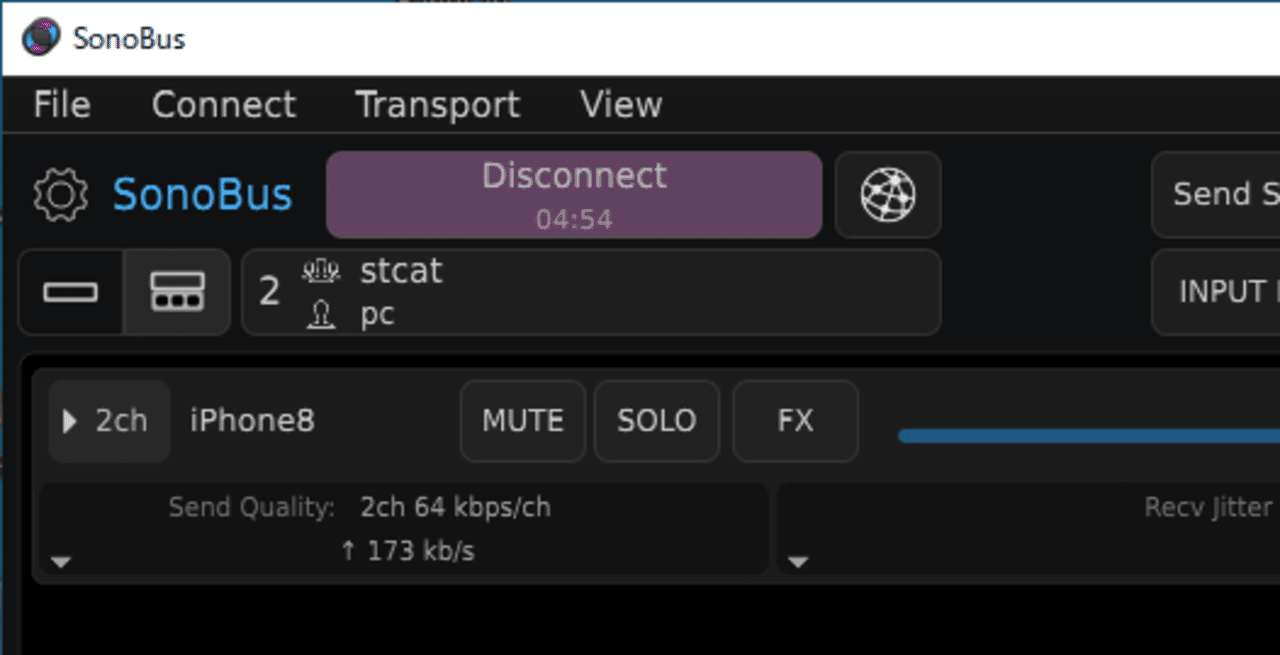Screen dimensions: 1280x655
Task: Switch to the minimal single-bar view icon
Action: 71,292
